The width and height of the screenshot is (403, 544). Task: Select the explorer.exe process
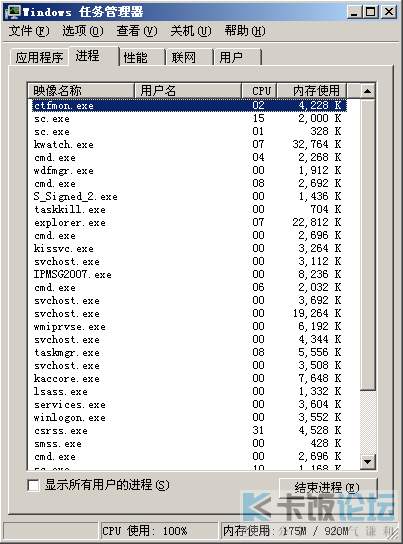[189, 222]
